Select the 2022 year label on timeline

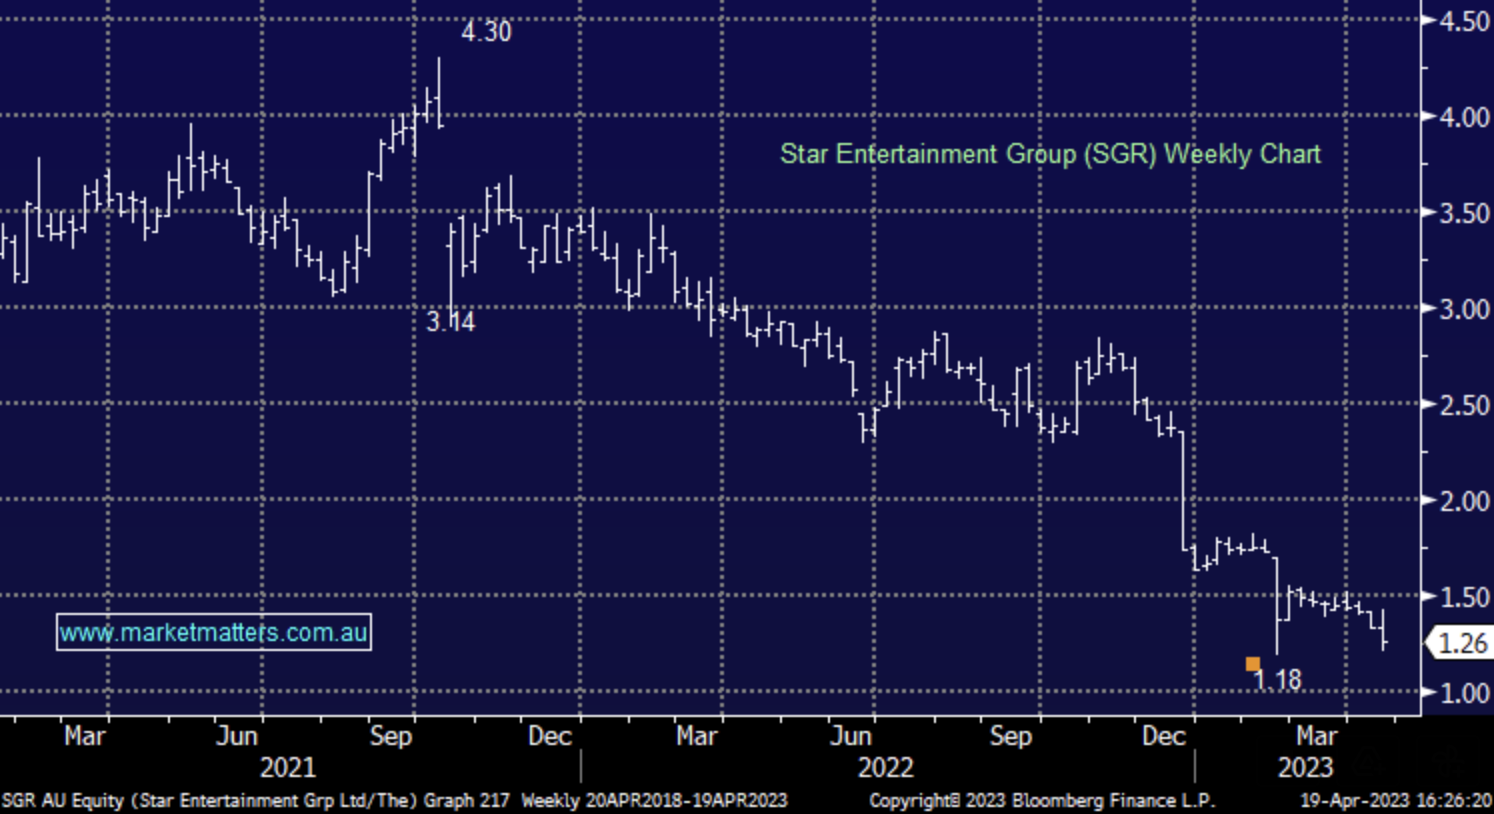885,768
